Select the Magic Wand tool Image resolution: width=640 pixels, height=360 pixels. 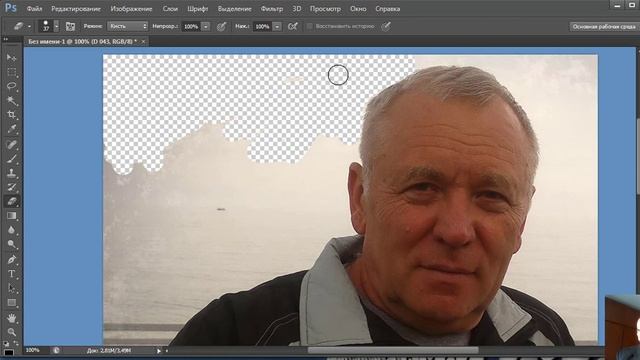tap(11, 101)
